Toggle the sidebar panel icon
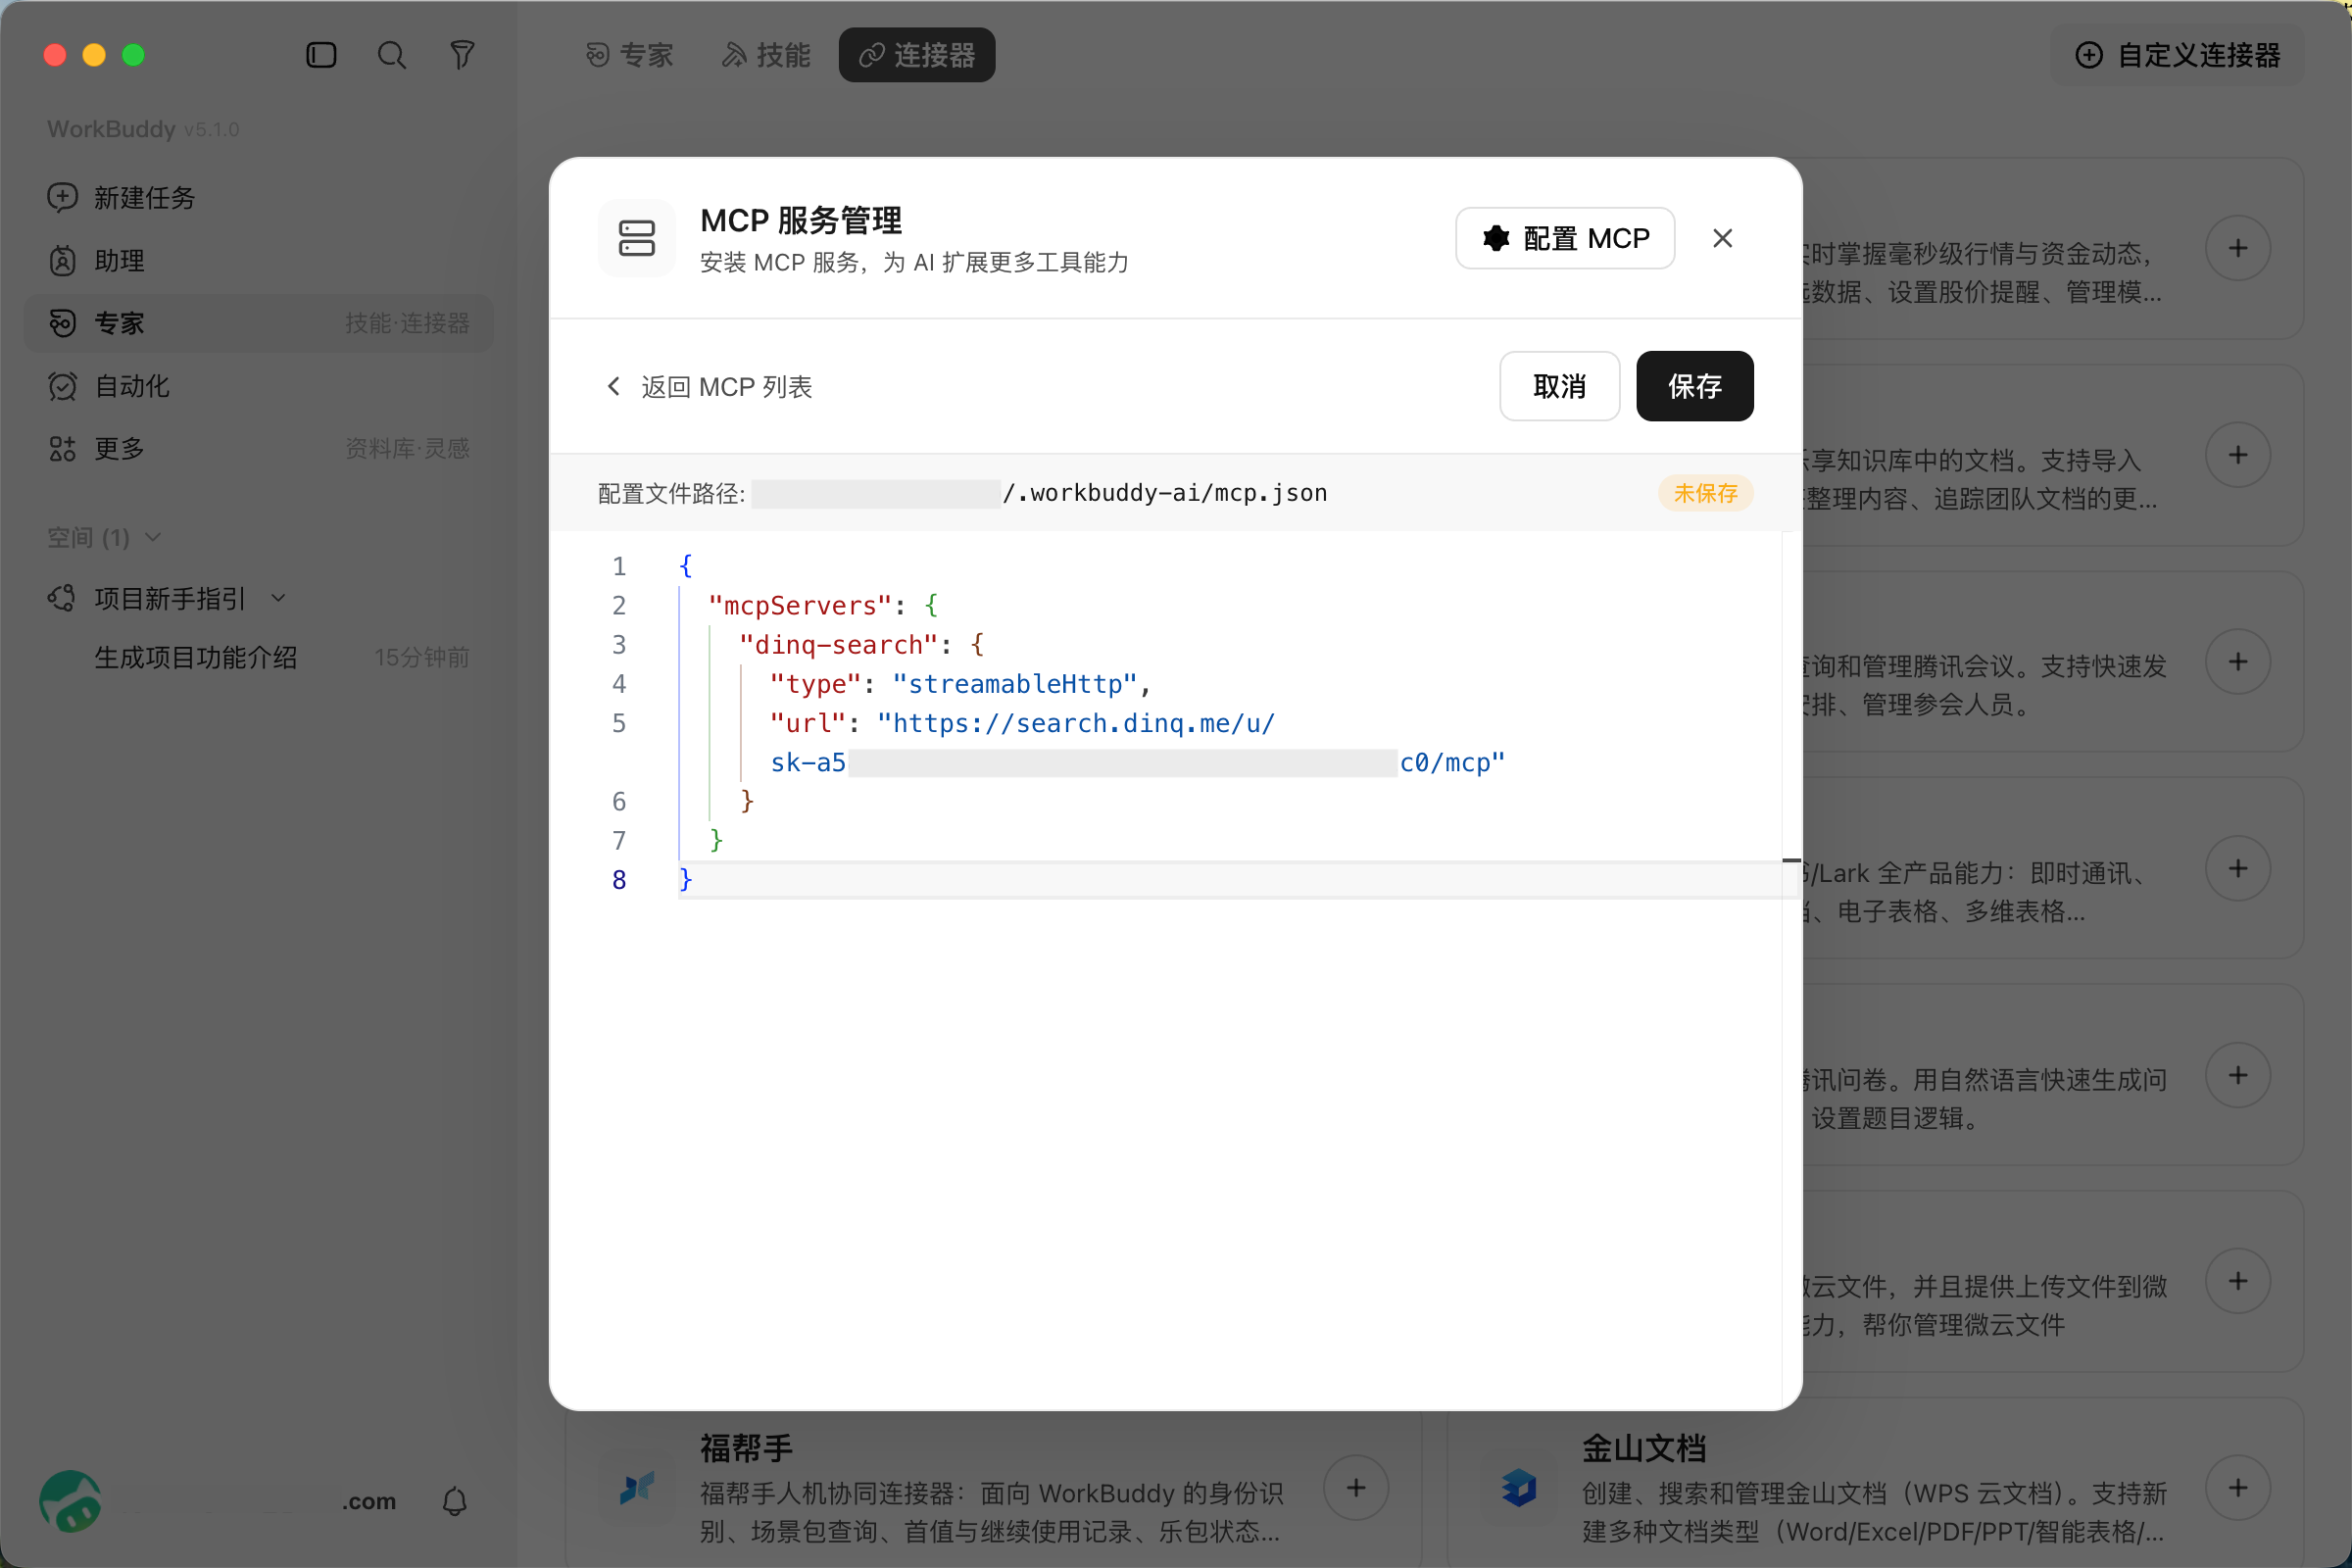2352x1568 pixels. pyautogui.click(x=321, y=55)
